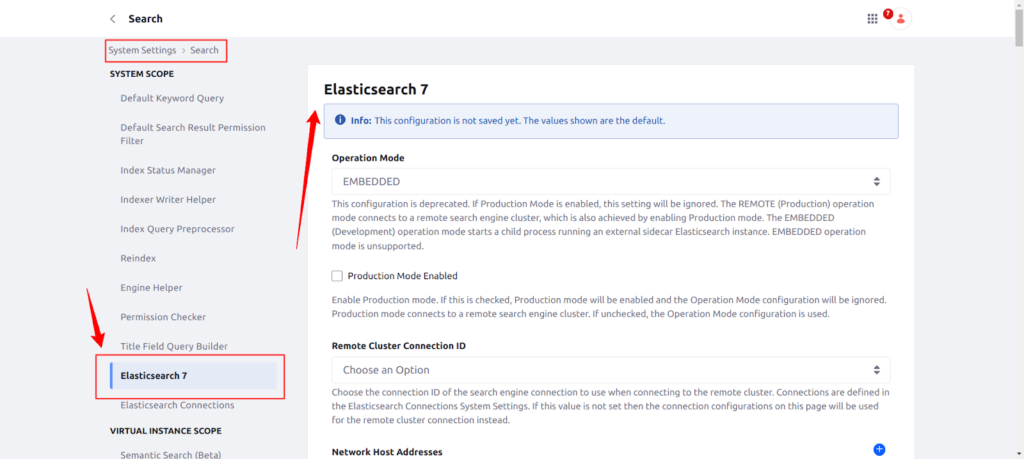
Task: Open the applications grid menu
Action: click(872, 19)
